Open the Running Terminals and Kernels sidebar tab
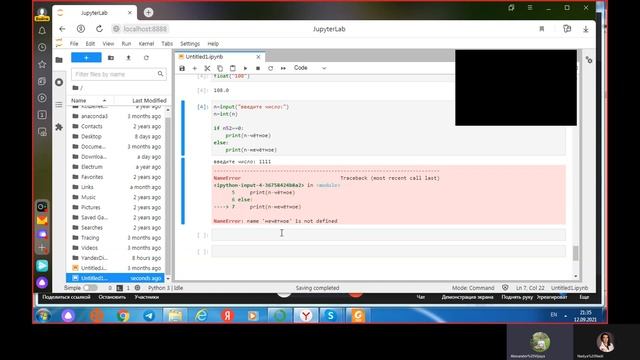The width and height of the screenshot is (640, 360). click(59, 82)
